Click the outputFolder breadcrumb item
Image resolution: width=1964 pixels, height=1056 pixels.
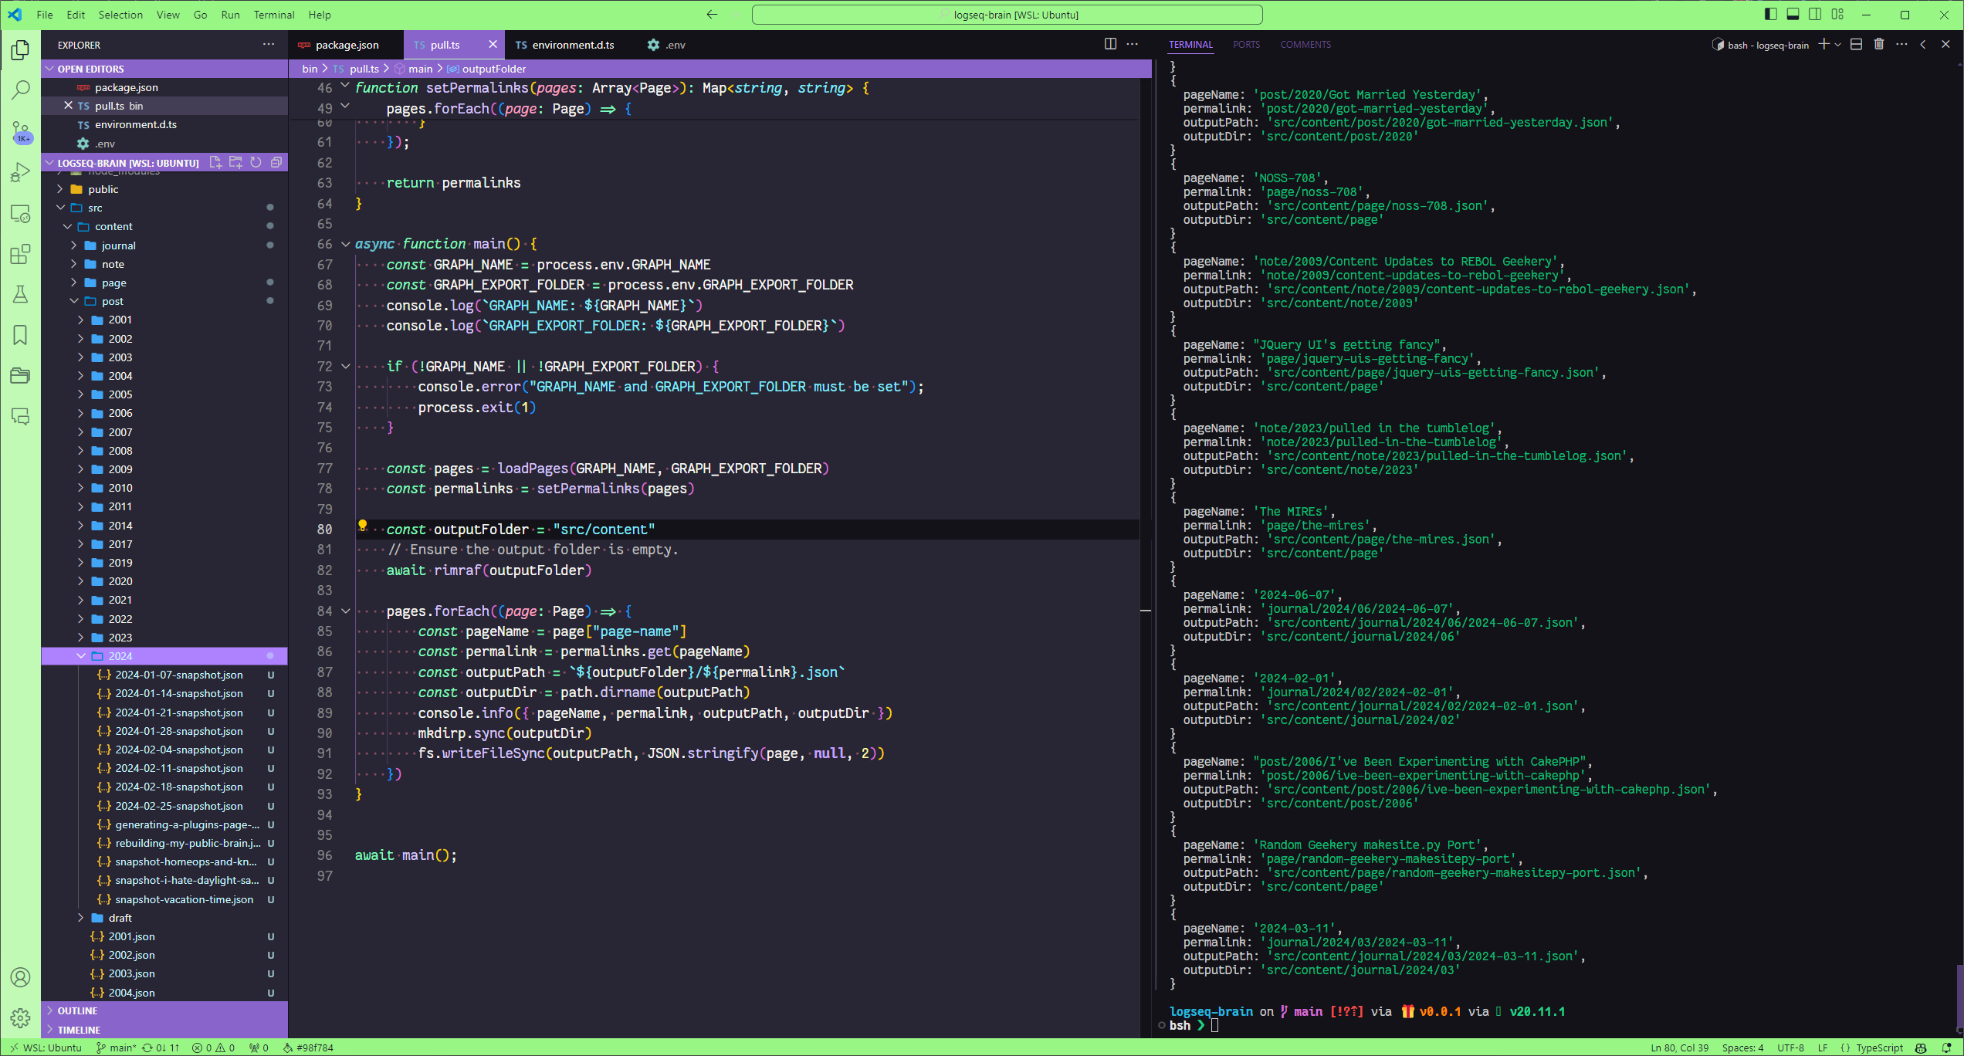[x=486, y=69]
